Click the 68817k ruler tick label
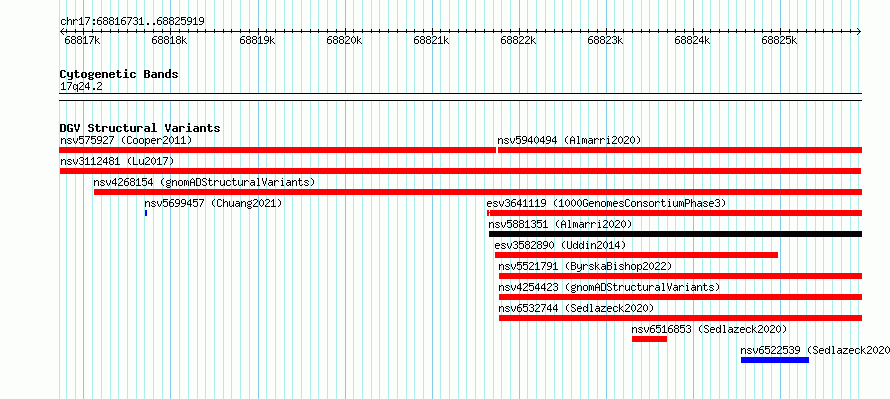890x399 pixels. tap(82, 41)
